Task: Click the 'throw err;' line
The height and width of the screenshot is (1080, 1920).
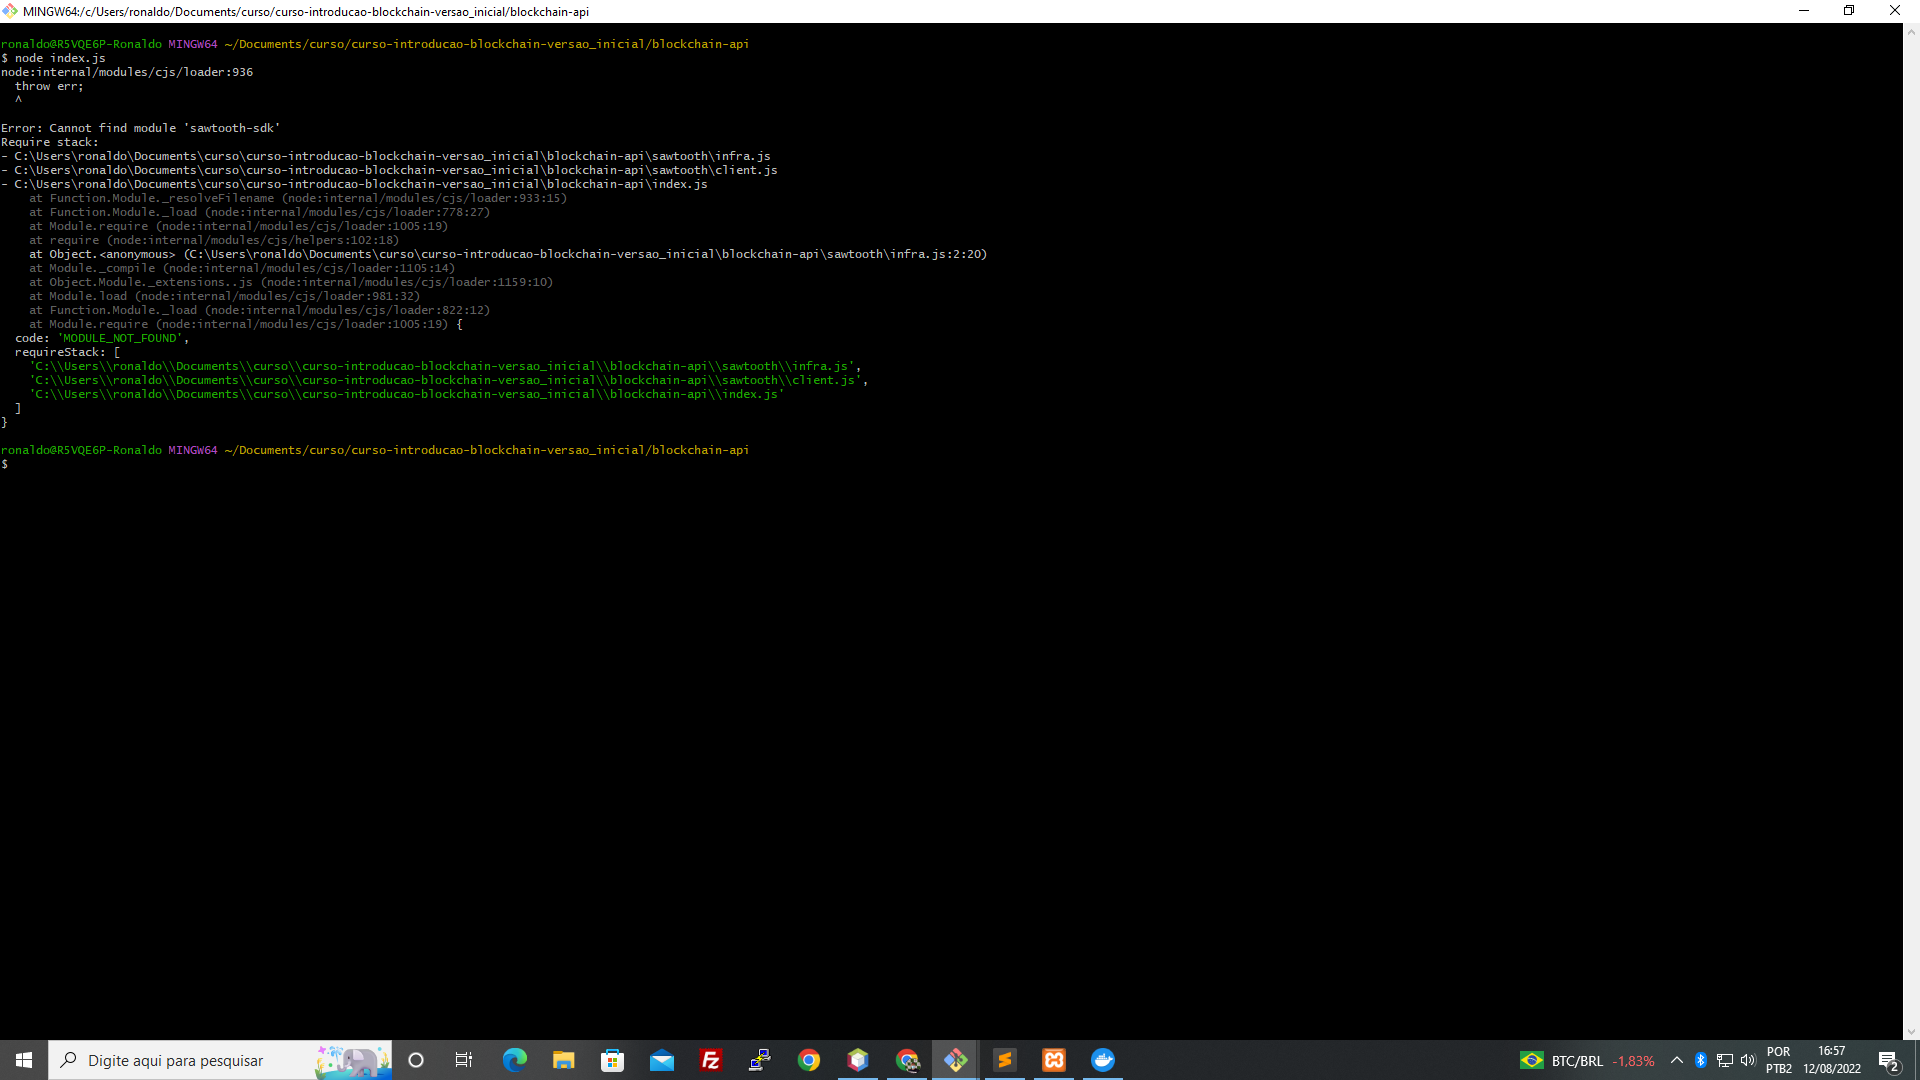Action: click(49, 86)
